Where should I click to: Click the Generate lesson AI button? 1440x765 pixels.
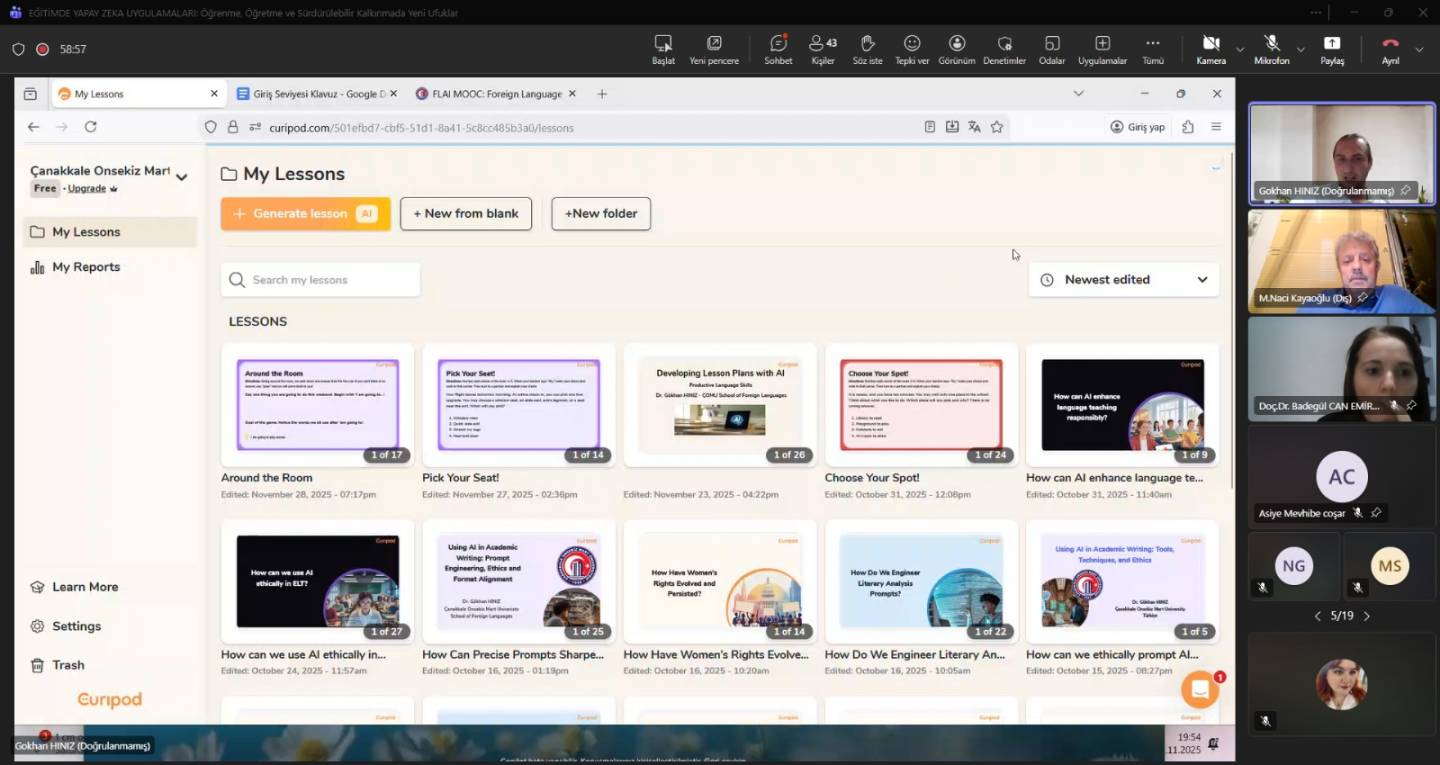click(x=305, y=213)
